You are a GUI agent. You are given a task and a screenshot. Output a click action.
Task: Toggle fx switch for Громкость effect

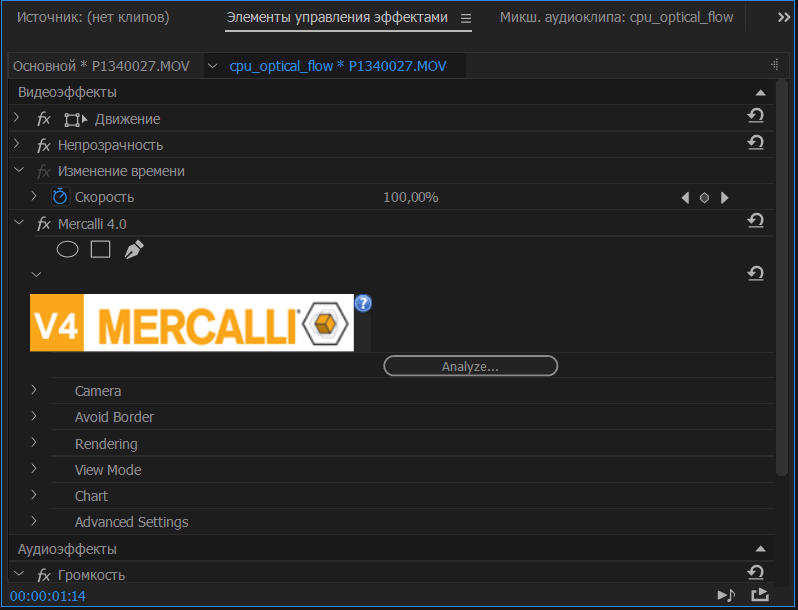pyautogui.click(x=44, y=575)
